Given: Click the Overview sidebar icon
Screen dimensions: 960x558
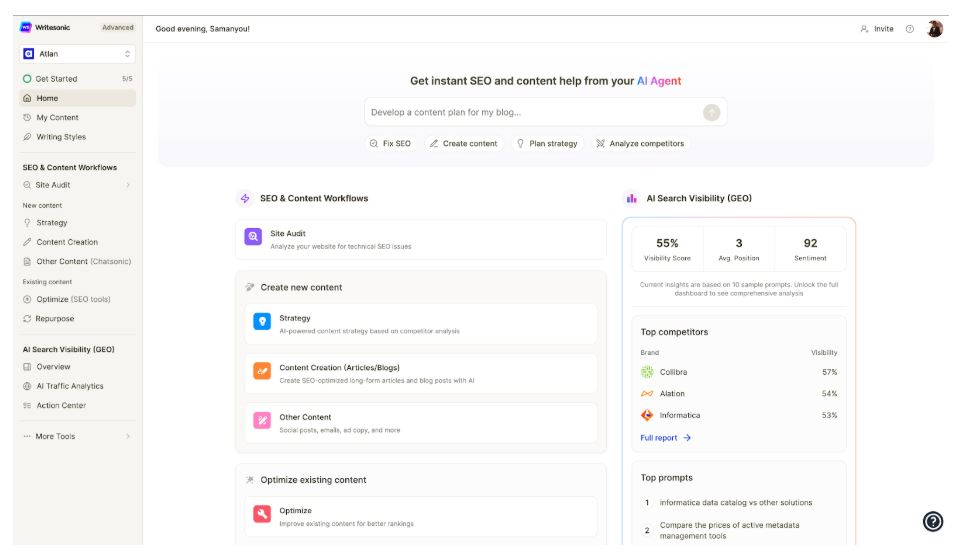Looking at the screenshot, I should 27,367.
